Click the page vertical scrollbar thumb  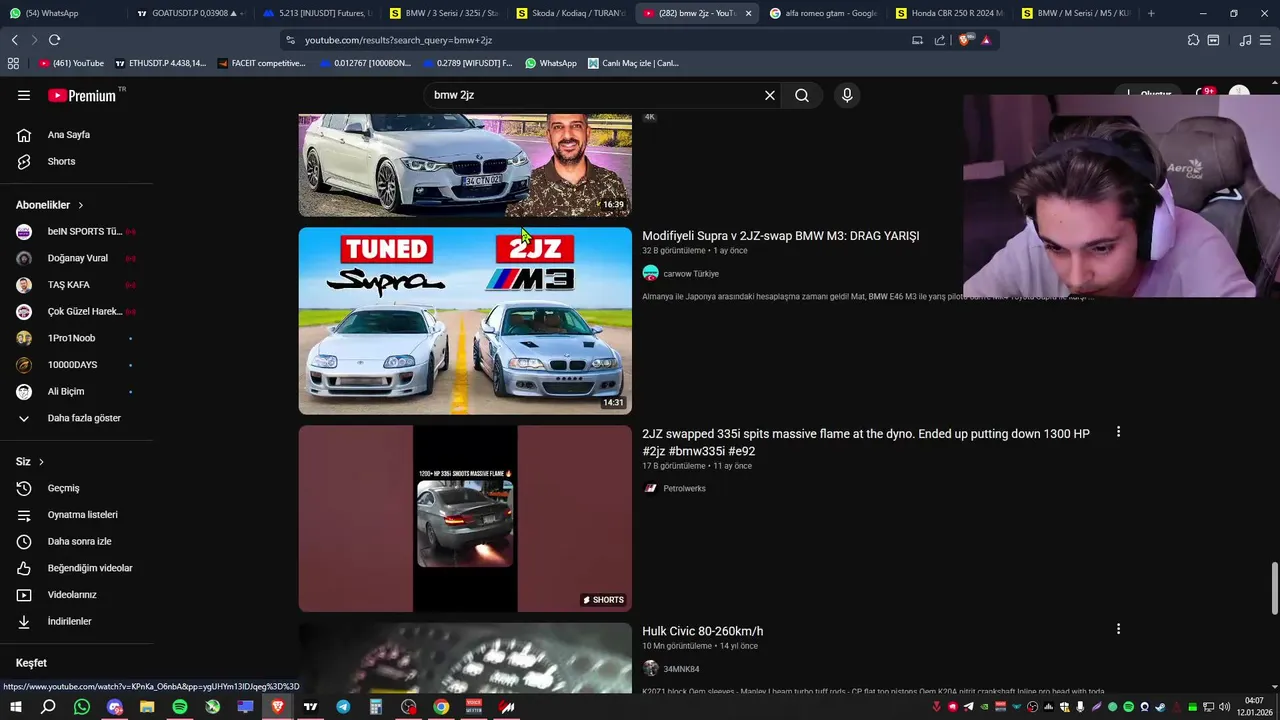pos(1274,589)
